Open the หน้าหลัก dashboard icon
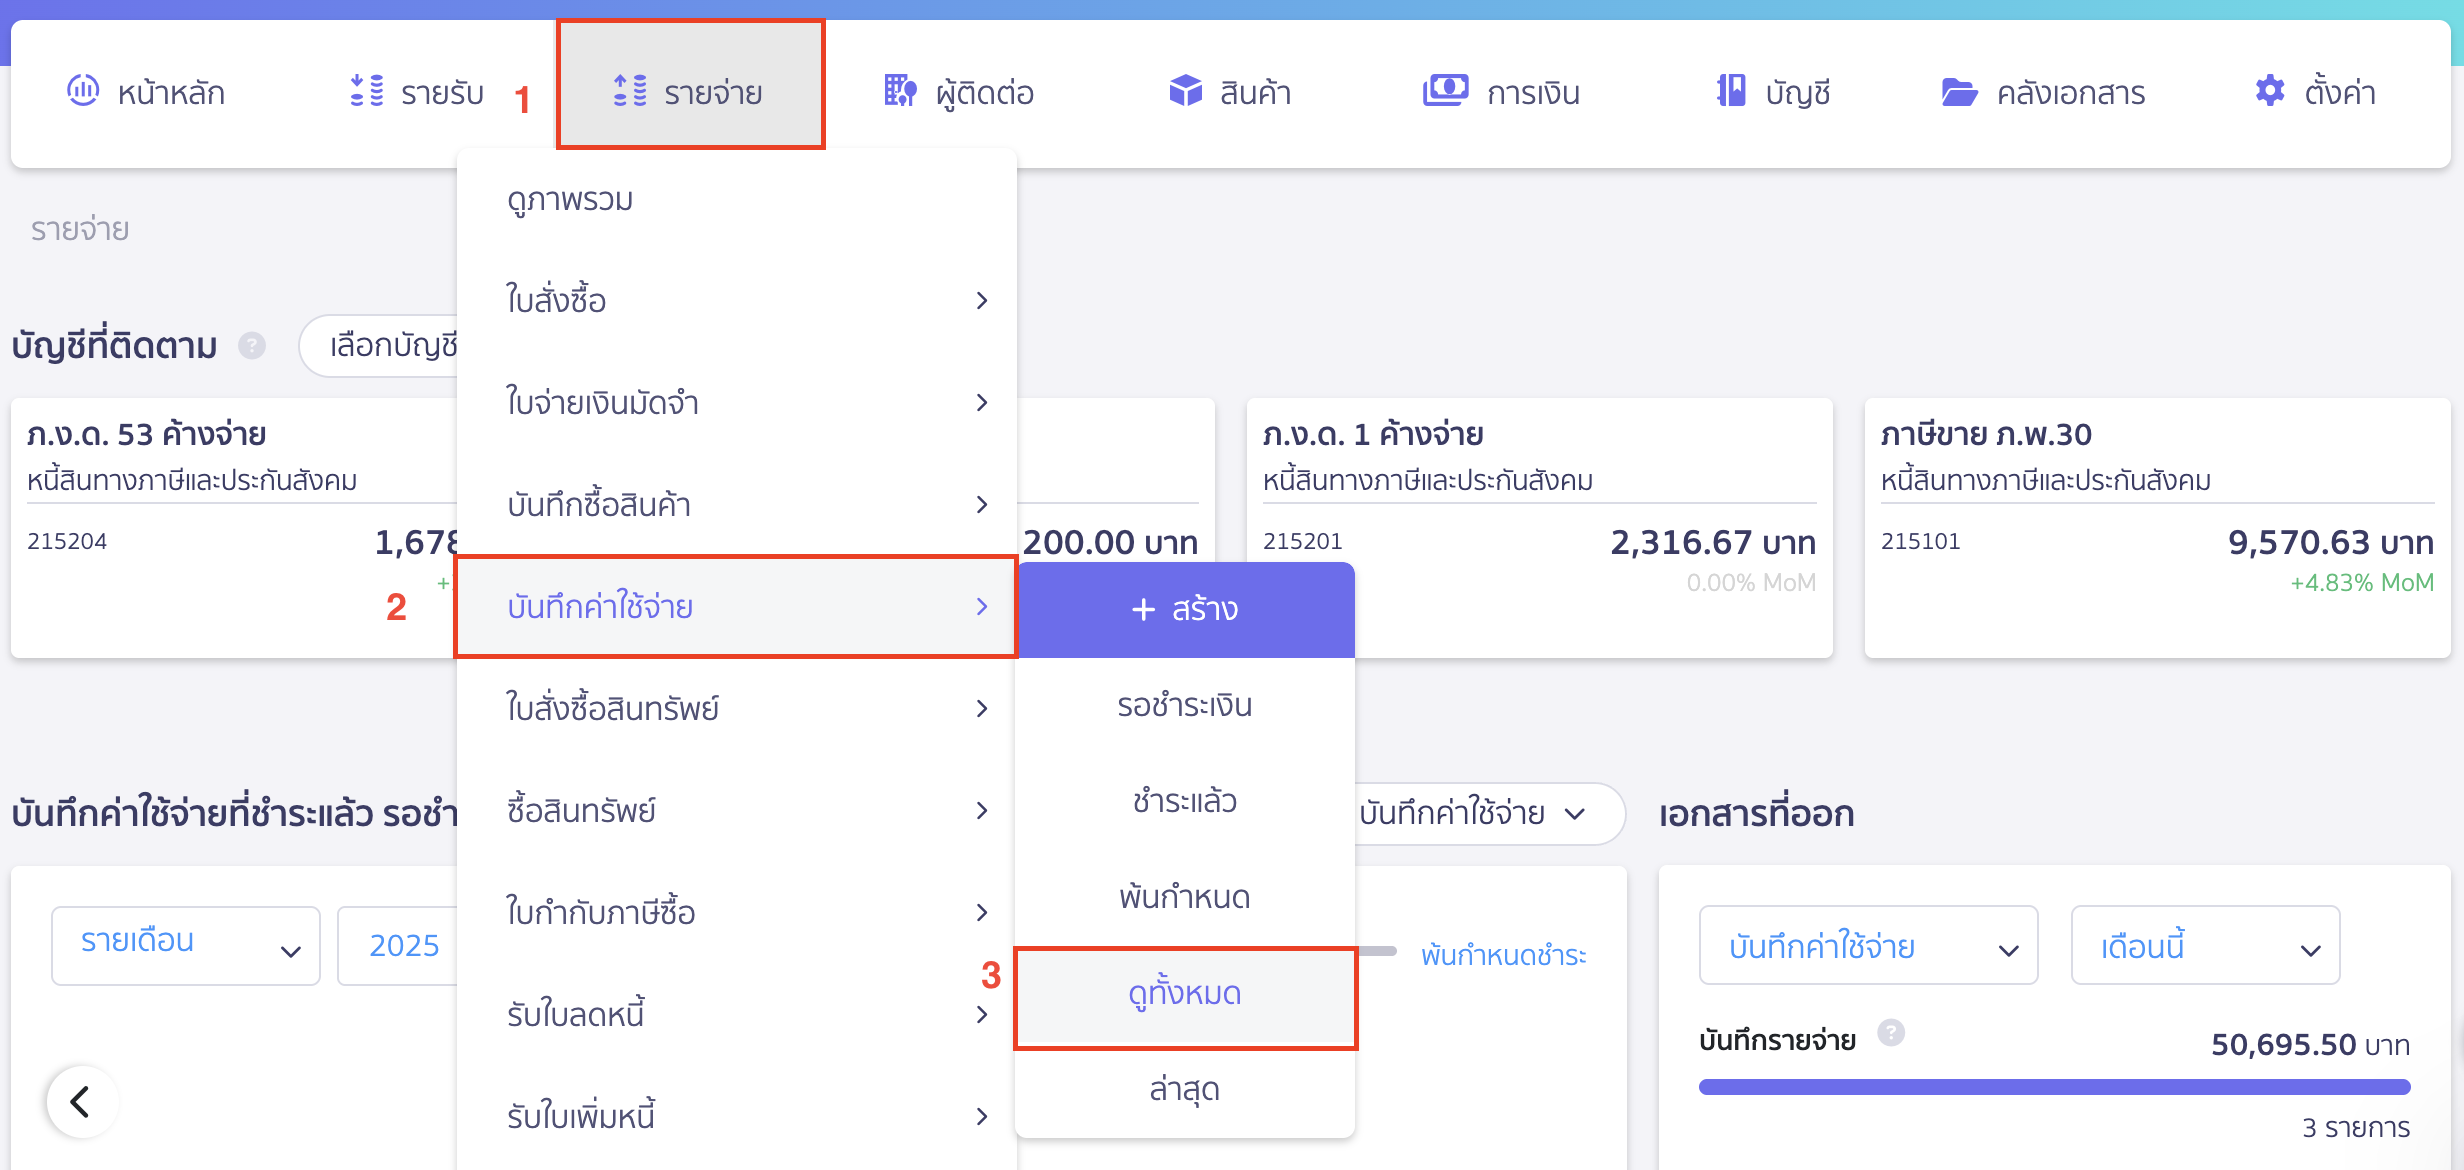2464x1170 pixels. click(83, 91)
